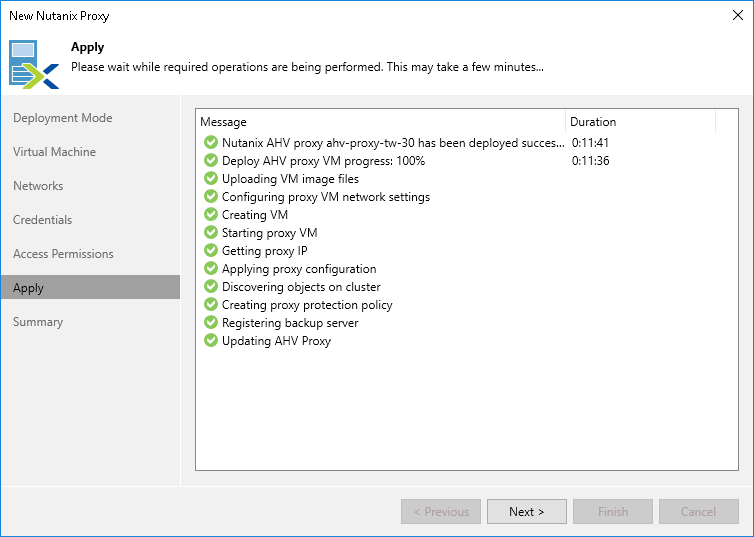Click the greyed-out Cancel button

(x=699, y=512)
